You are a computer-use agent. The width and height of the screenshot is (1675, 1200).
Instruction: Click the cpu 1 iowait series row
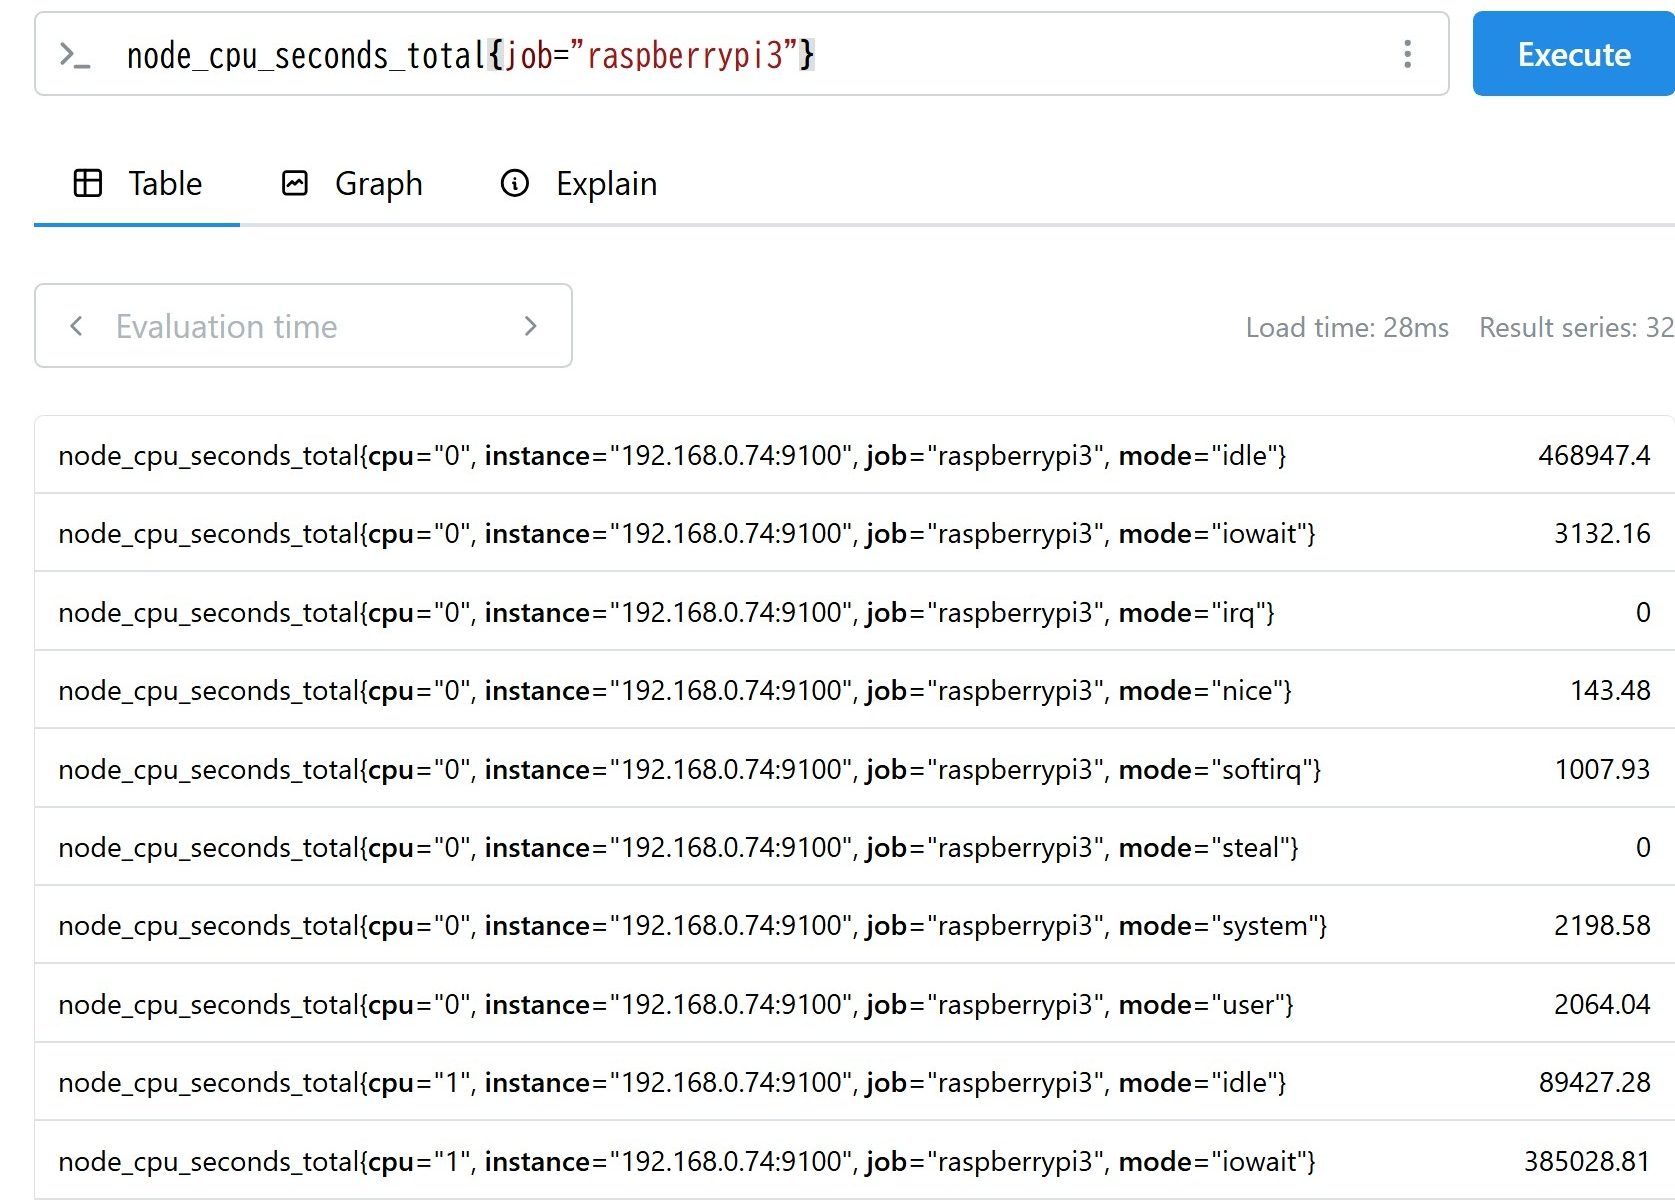(x=686, y=1162)
